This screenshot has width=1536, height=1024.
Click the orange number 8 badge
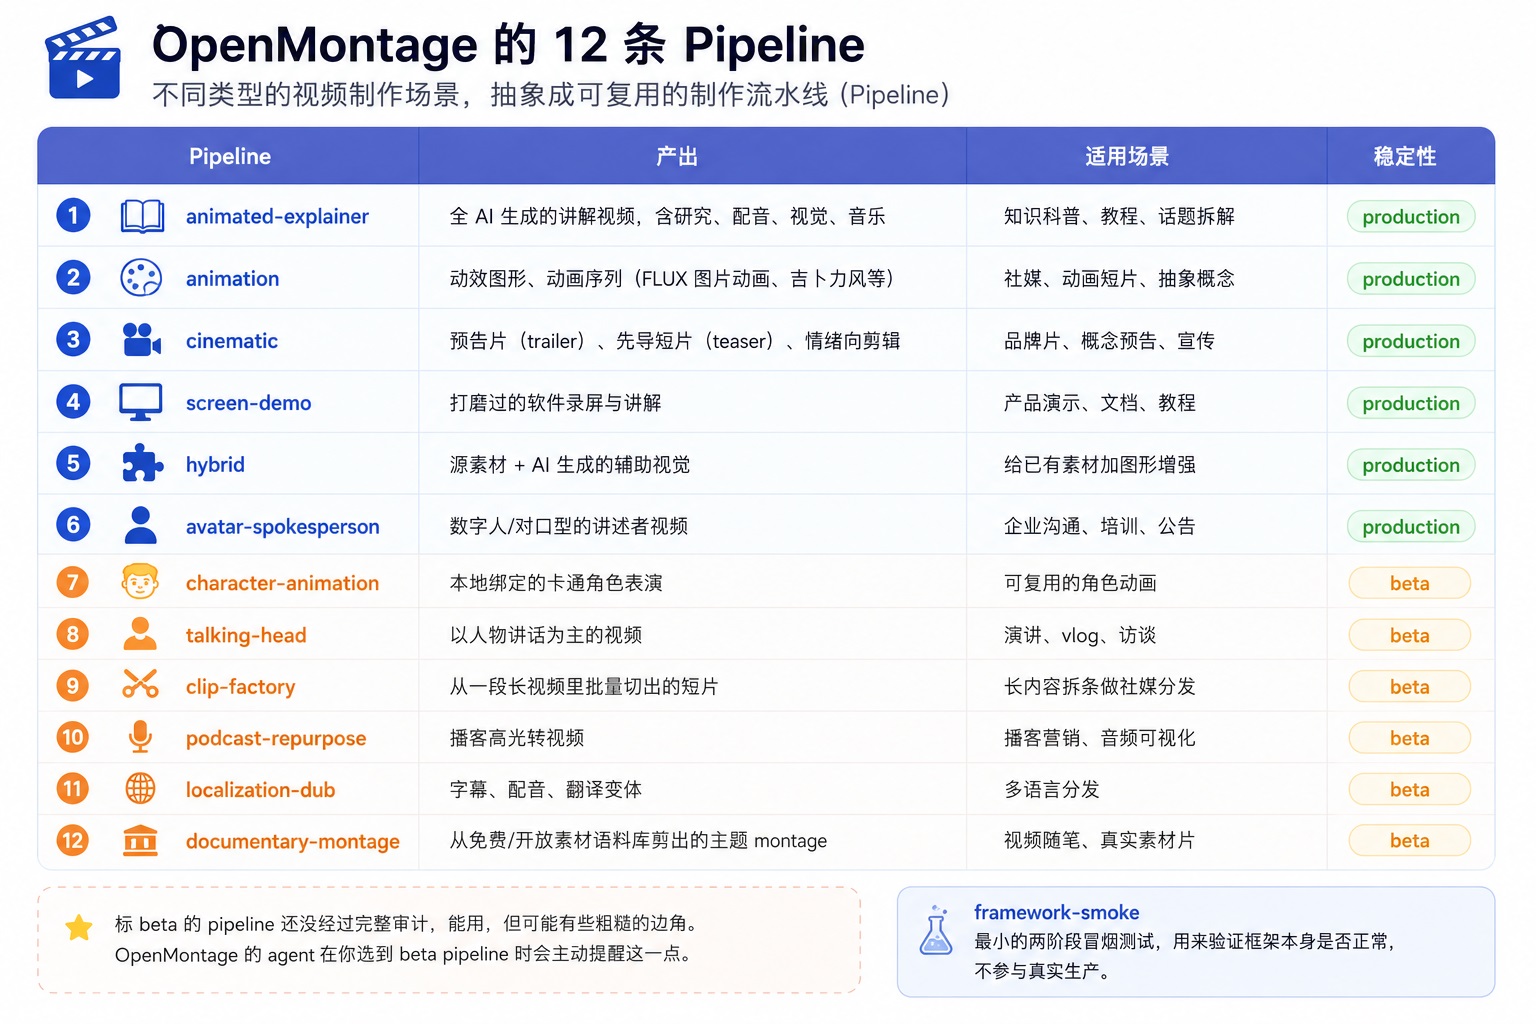72,634
